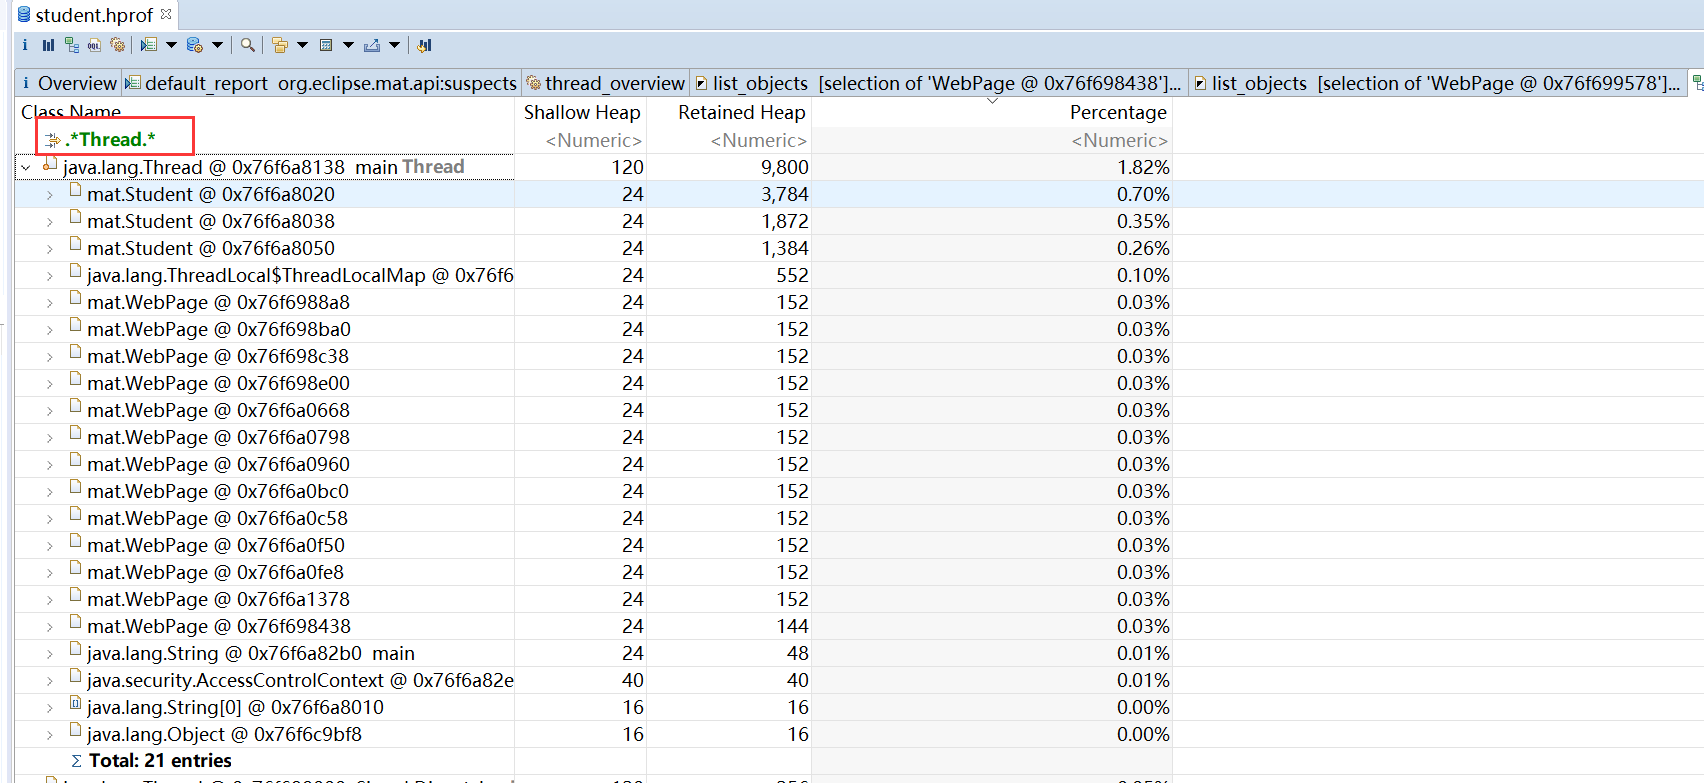Switch to default_report suspects tab
Image resolution: width=1704 pixels, height=783 pixels.
[x=321, y=83]
